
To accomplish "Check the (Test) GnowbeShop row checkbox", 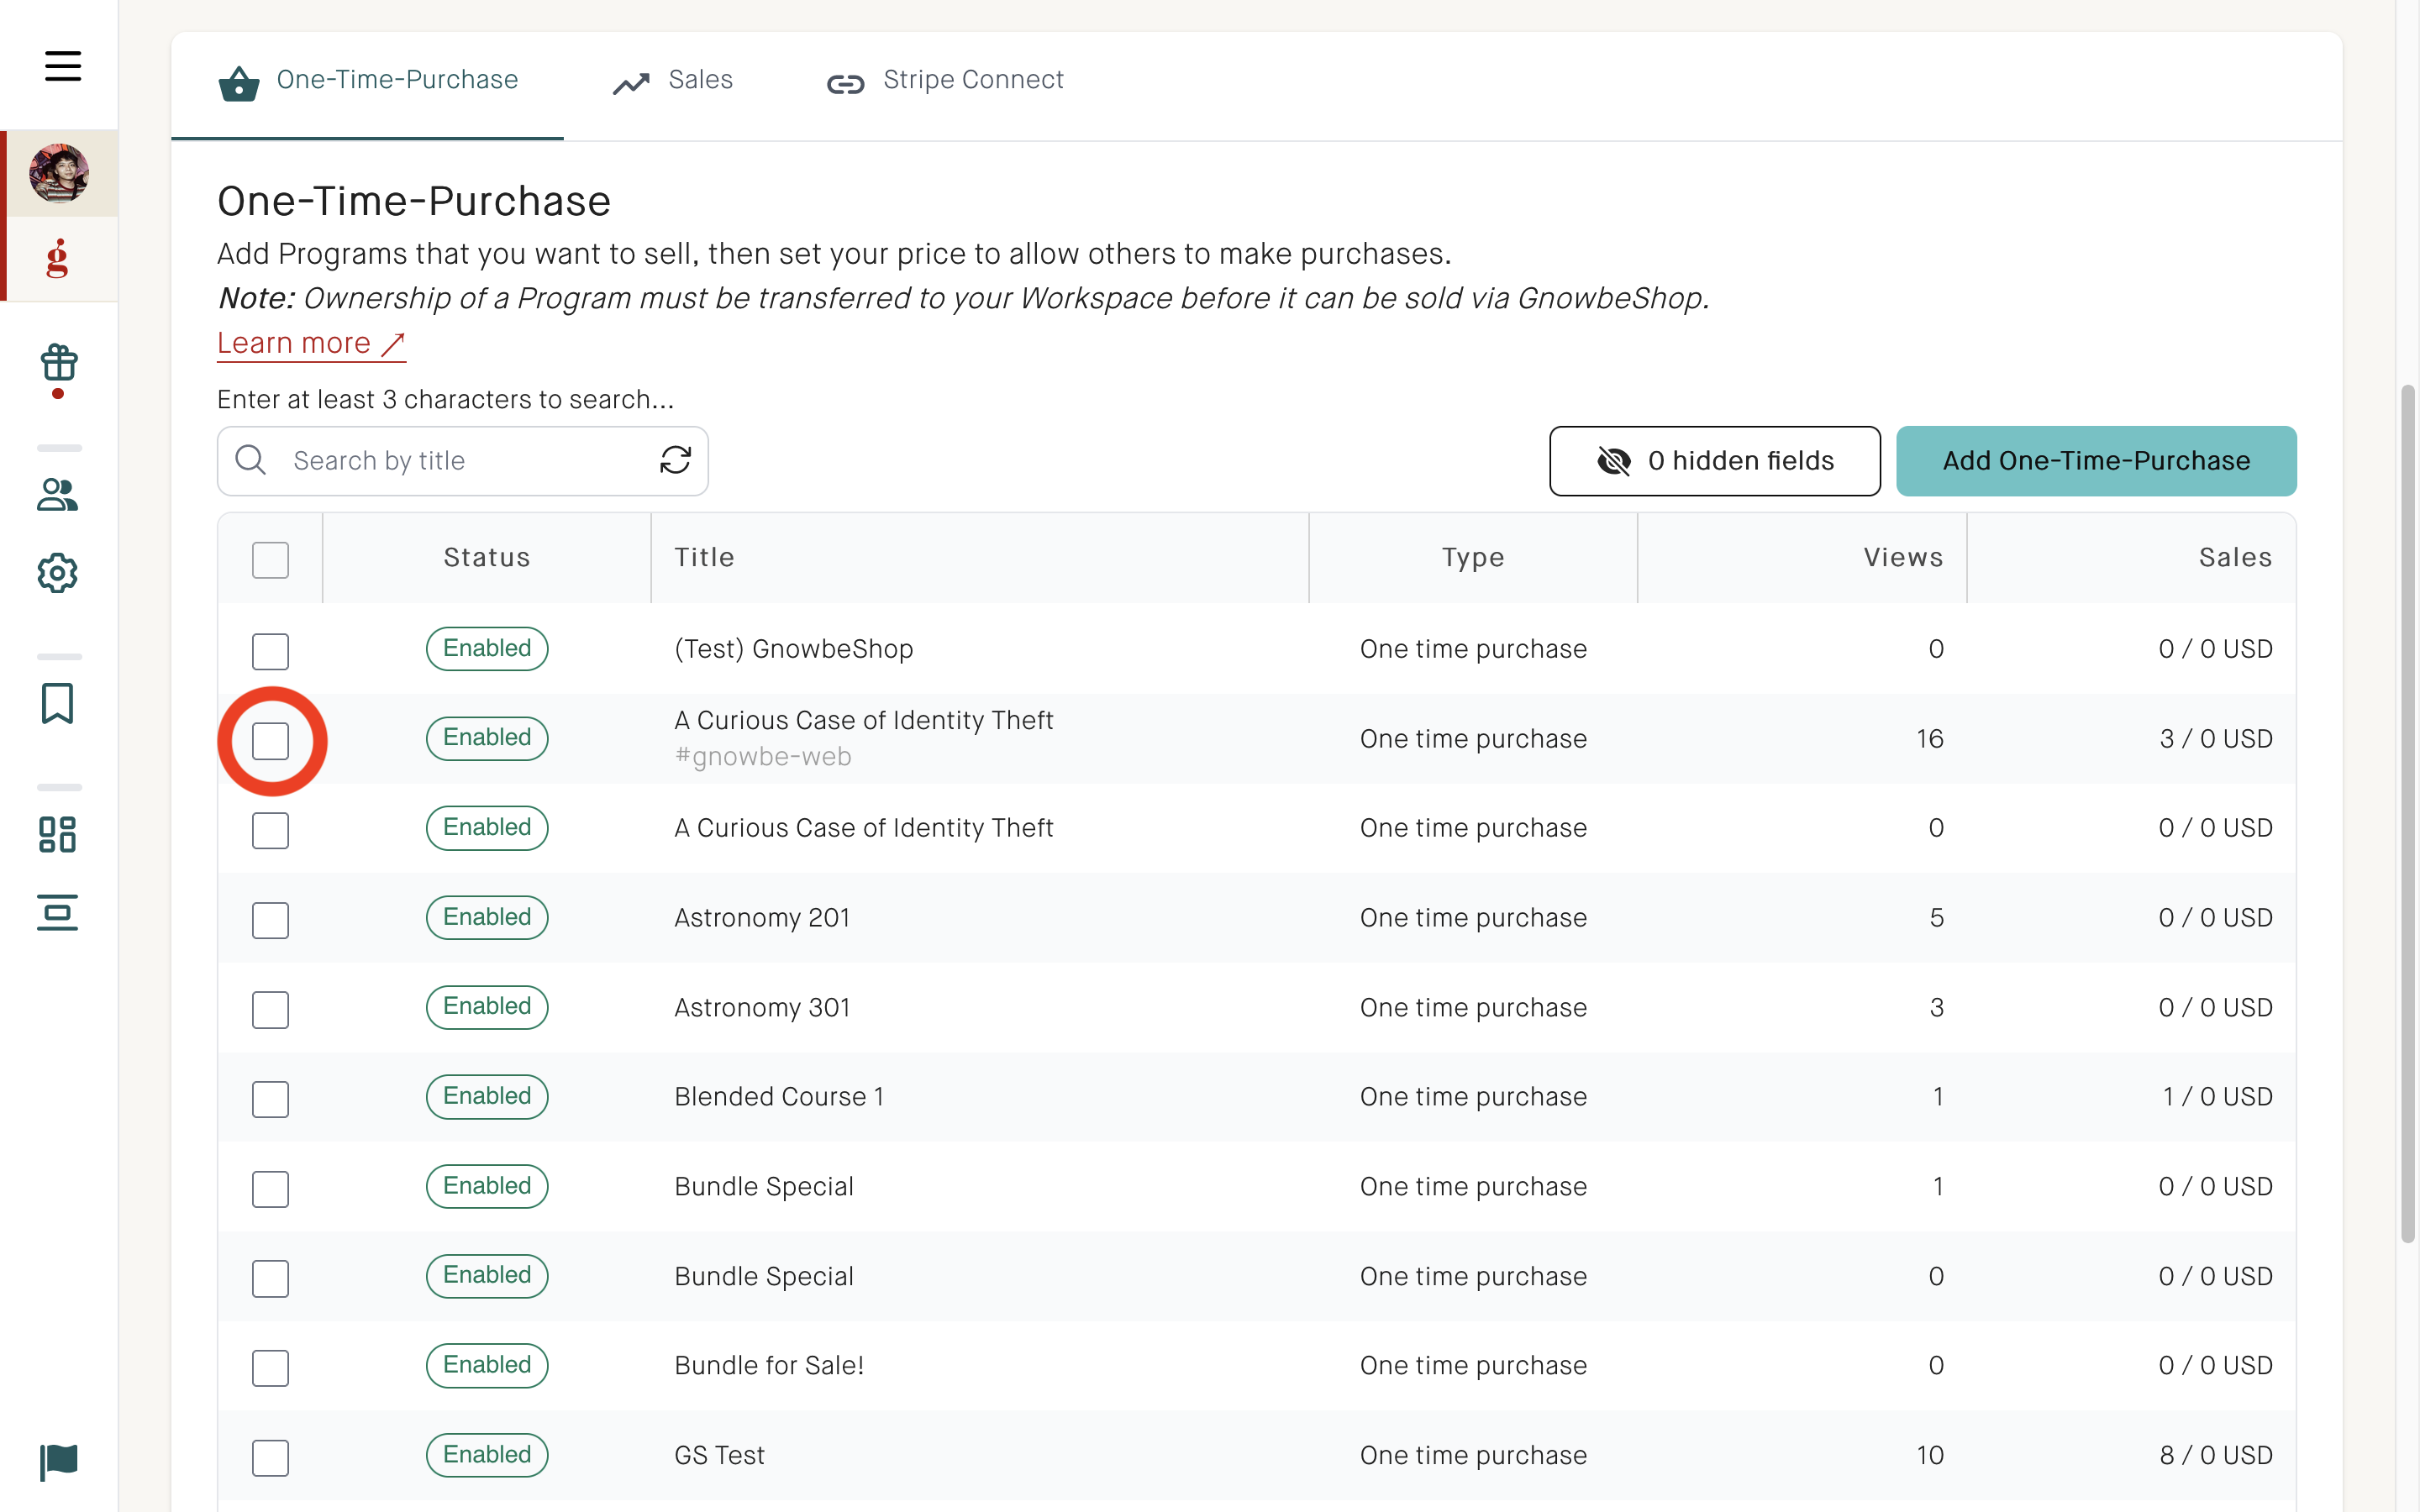I will pos(271,651).
